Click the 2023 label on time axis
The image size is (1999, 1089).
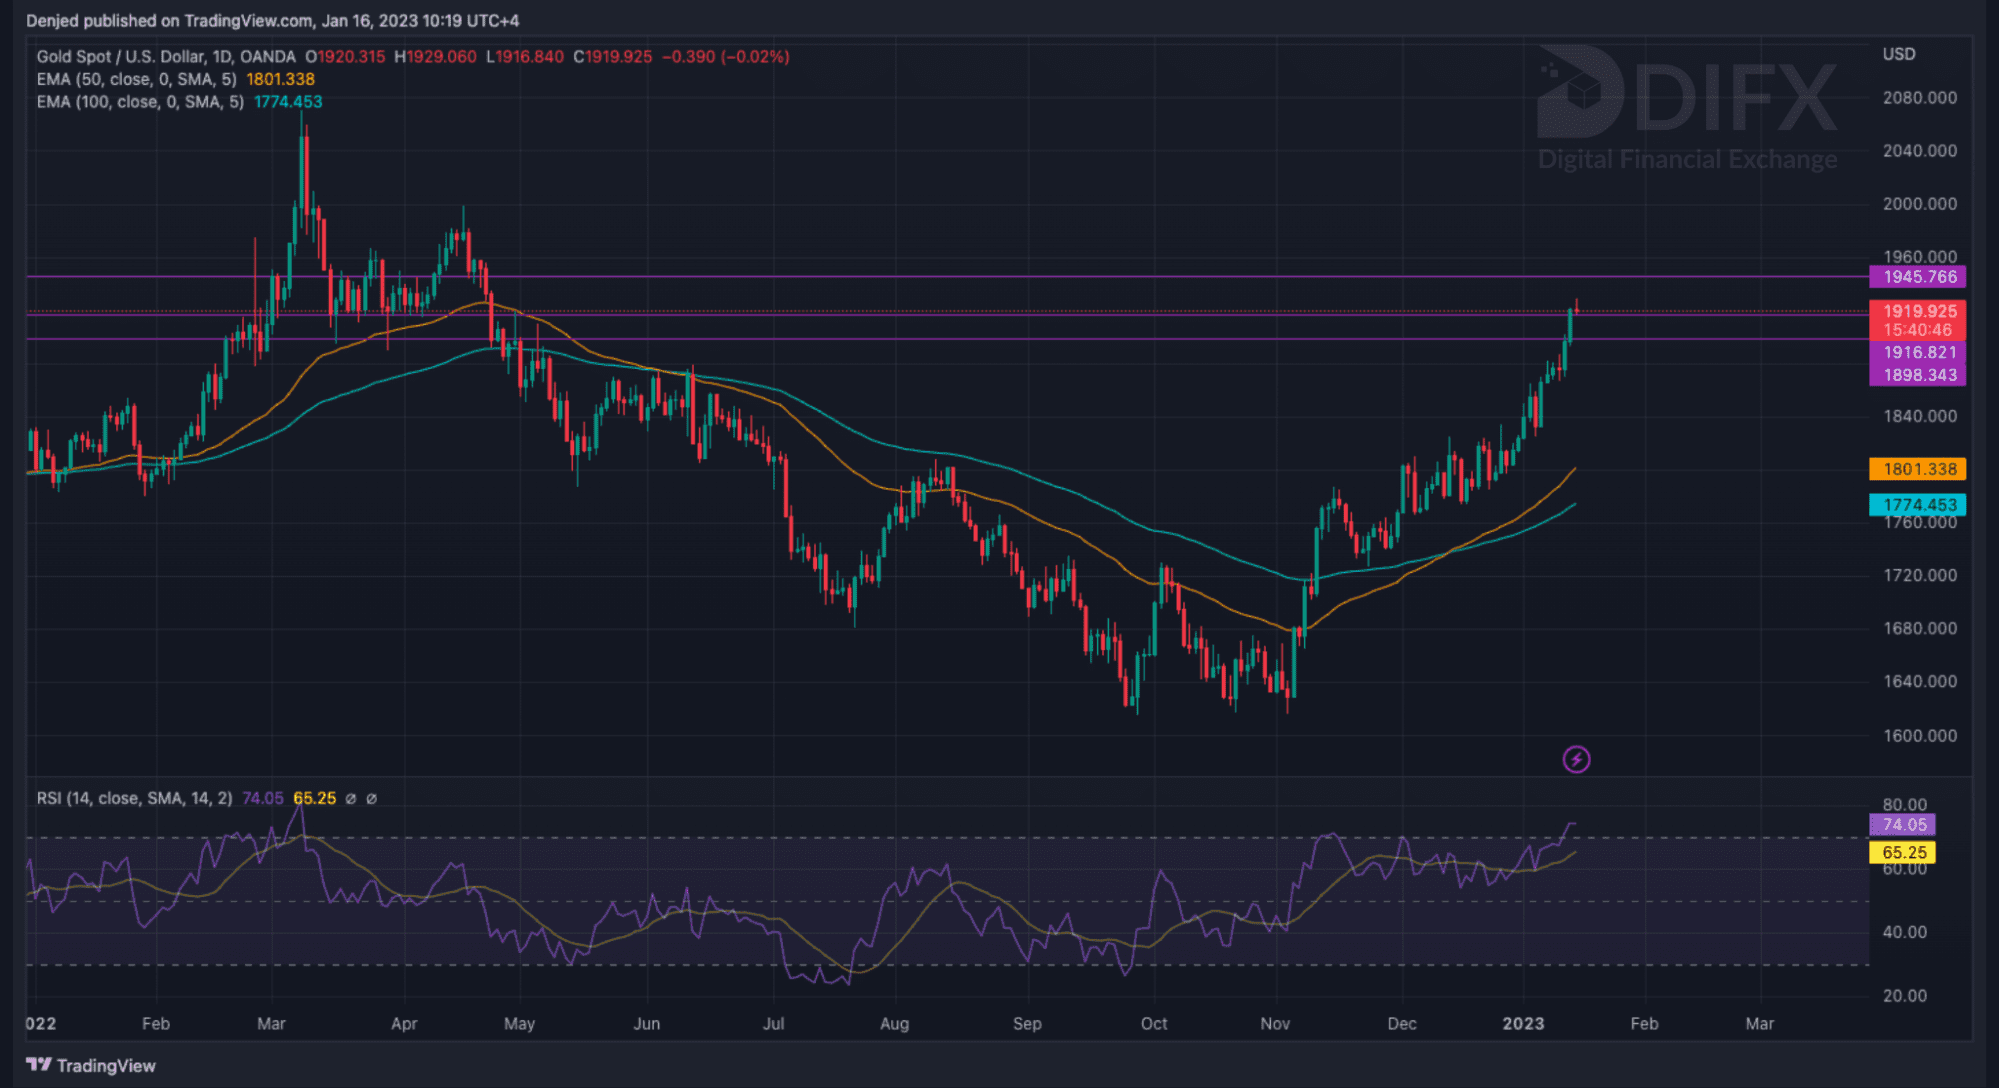1523,1023
